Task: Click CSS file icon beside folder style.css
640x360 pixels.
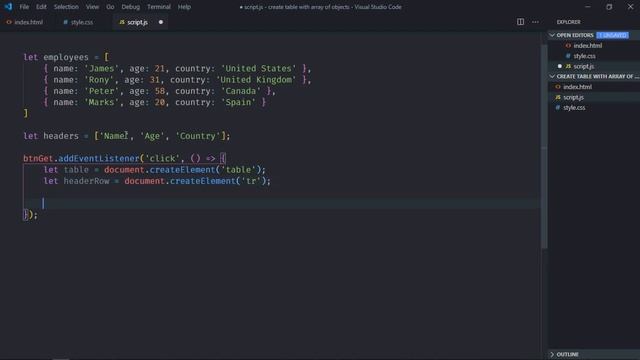Action: 558,107
